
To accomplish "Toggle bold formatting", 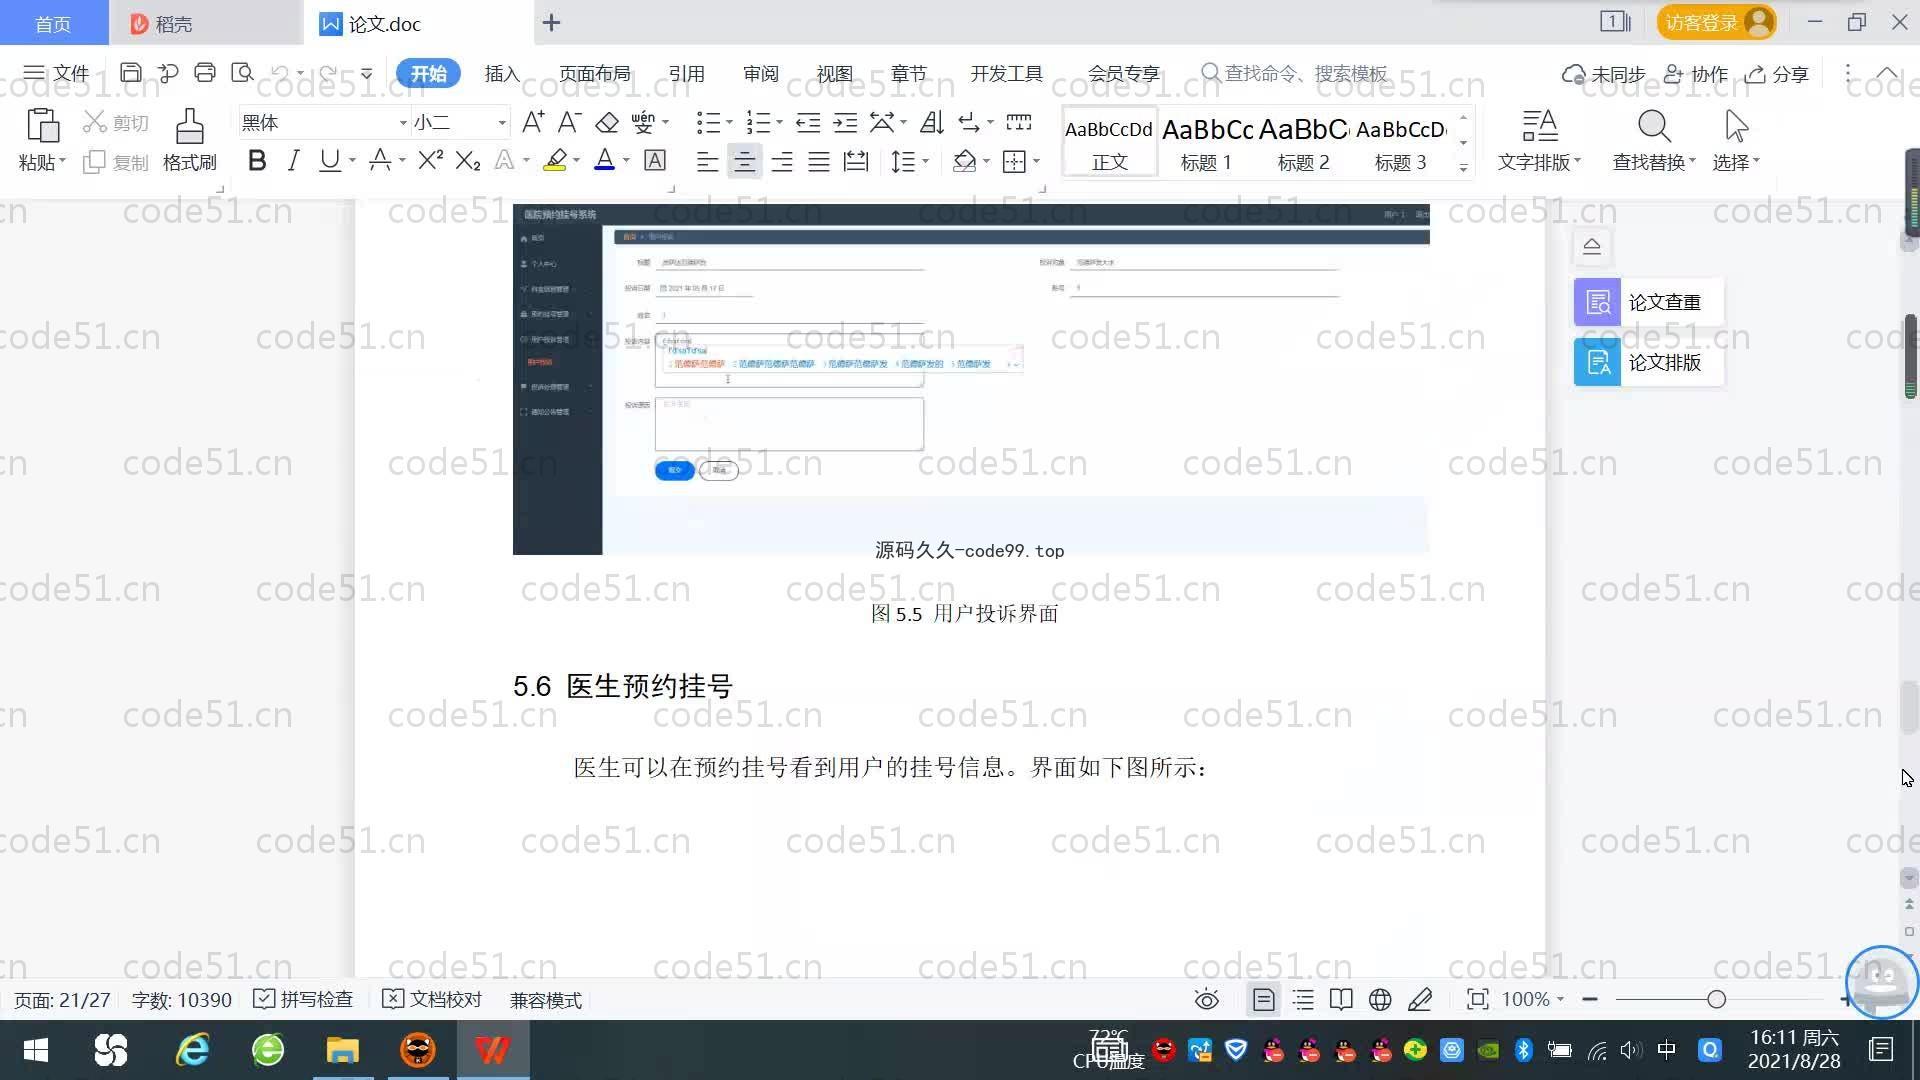I will [257, 161].
